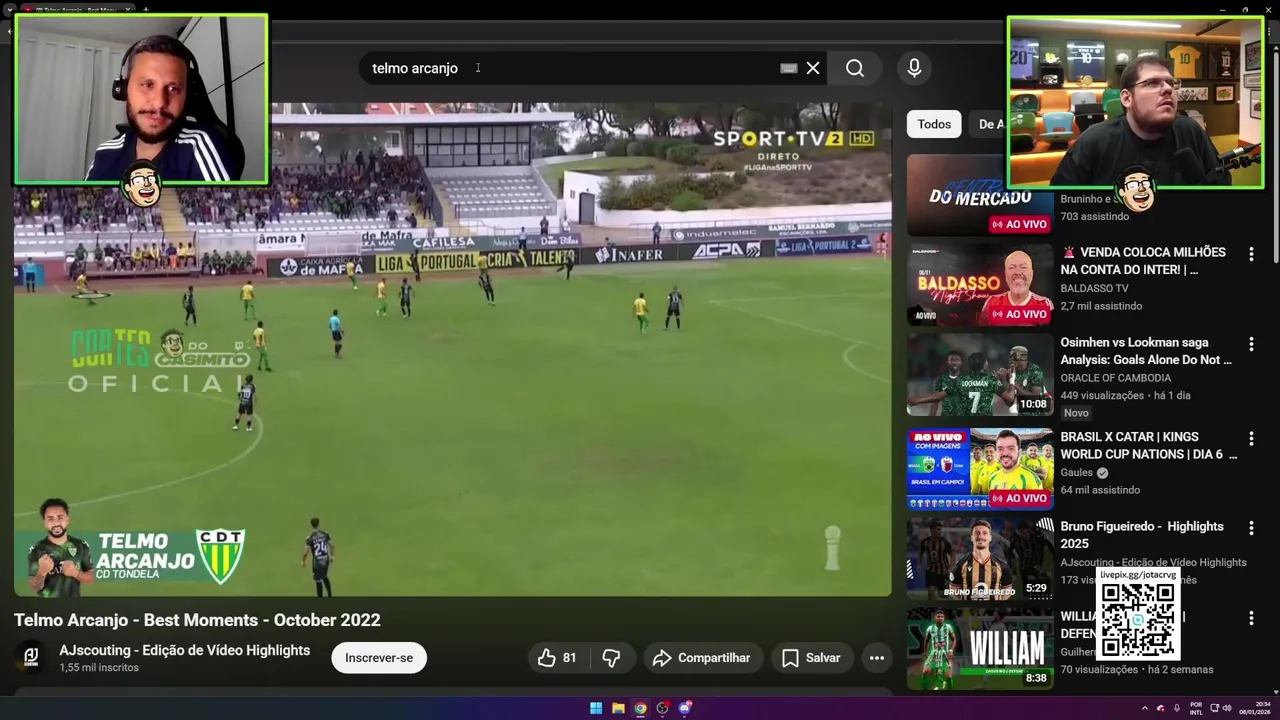This screenshot has height=720, width=1280.
Task: Open more actions ellipsis beside Salvar
Action: (877, 658)
